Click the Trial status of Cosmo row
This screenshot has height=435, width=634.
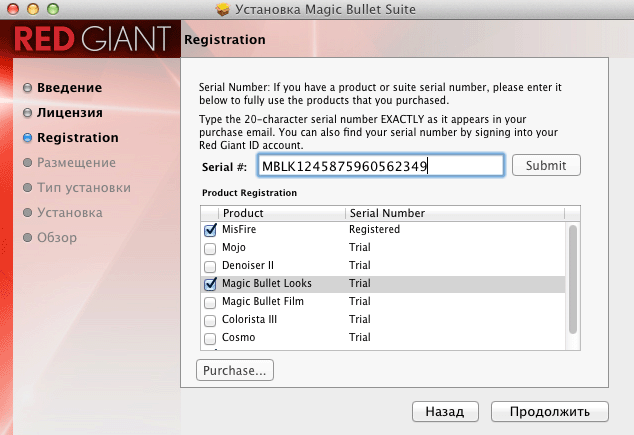pos(360,337)
